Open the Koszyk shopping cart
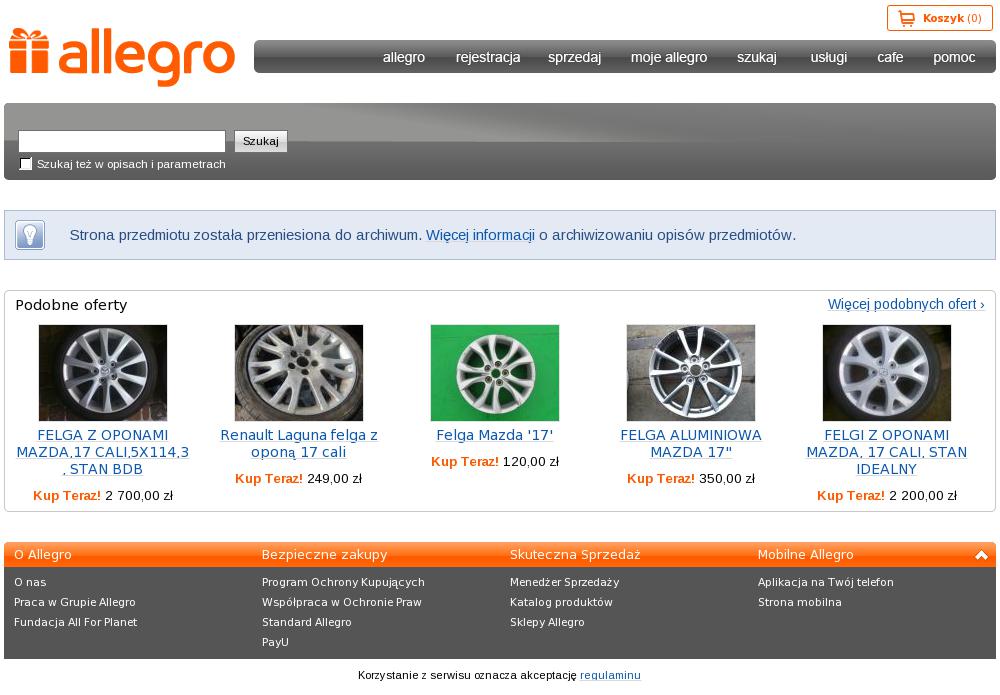This screenshot has width=1000, height=695. click(x=939, y=18)
